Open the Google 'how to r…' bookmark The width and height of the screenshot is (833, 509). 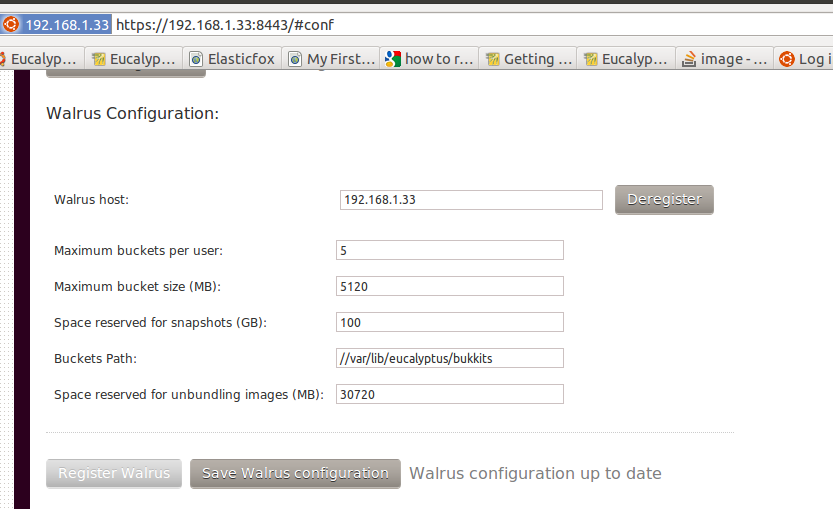[429, 58]
